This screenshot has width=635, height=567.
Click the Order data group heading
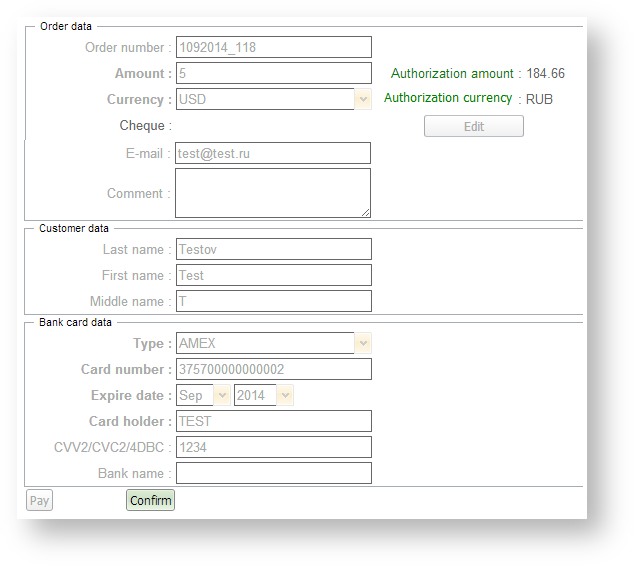click(x=66, y=26)
